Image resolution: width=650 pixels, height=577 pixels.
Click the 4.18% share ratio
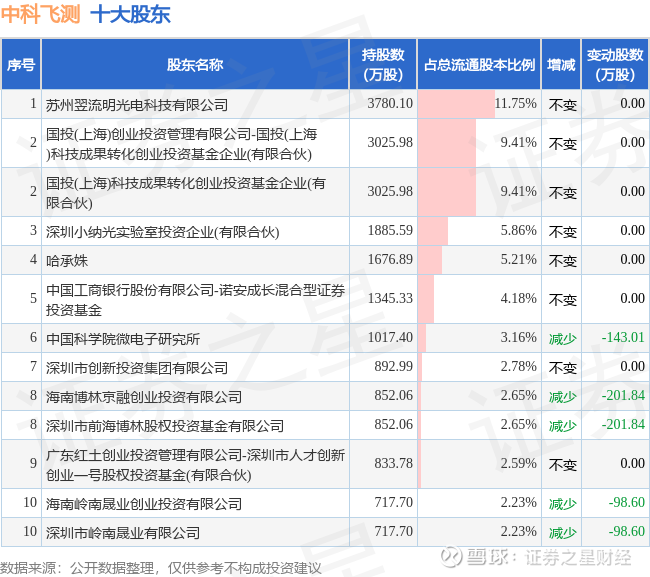[519, 298]
